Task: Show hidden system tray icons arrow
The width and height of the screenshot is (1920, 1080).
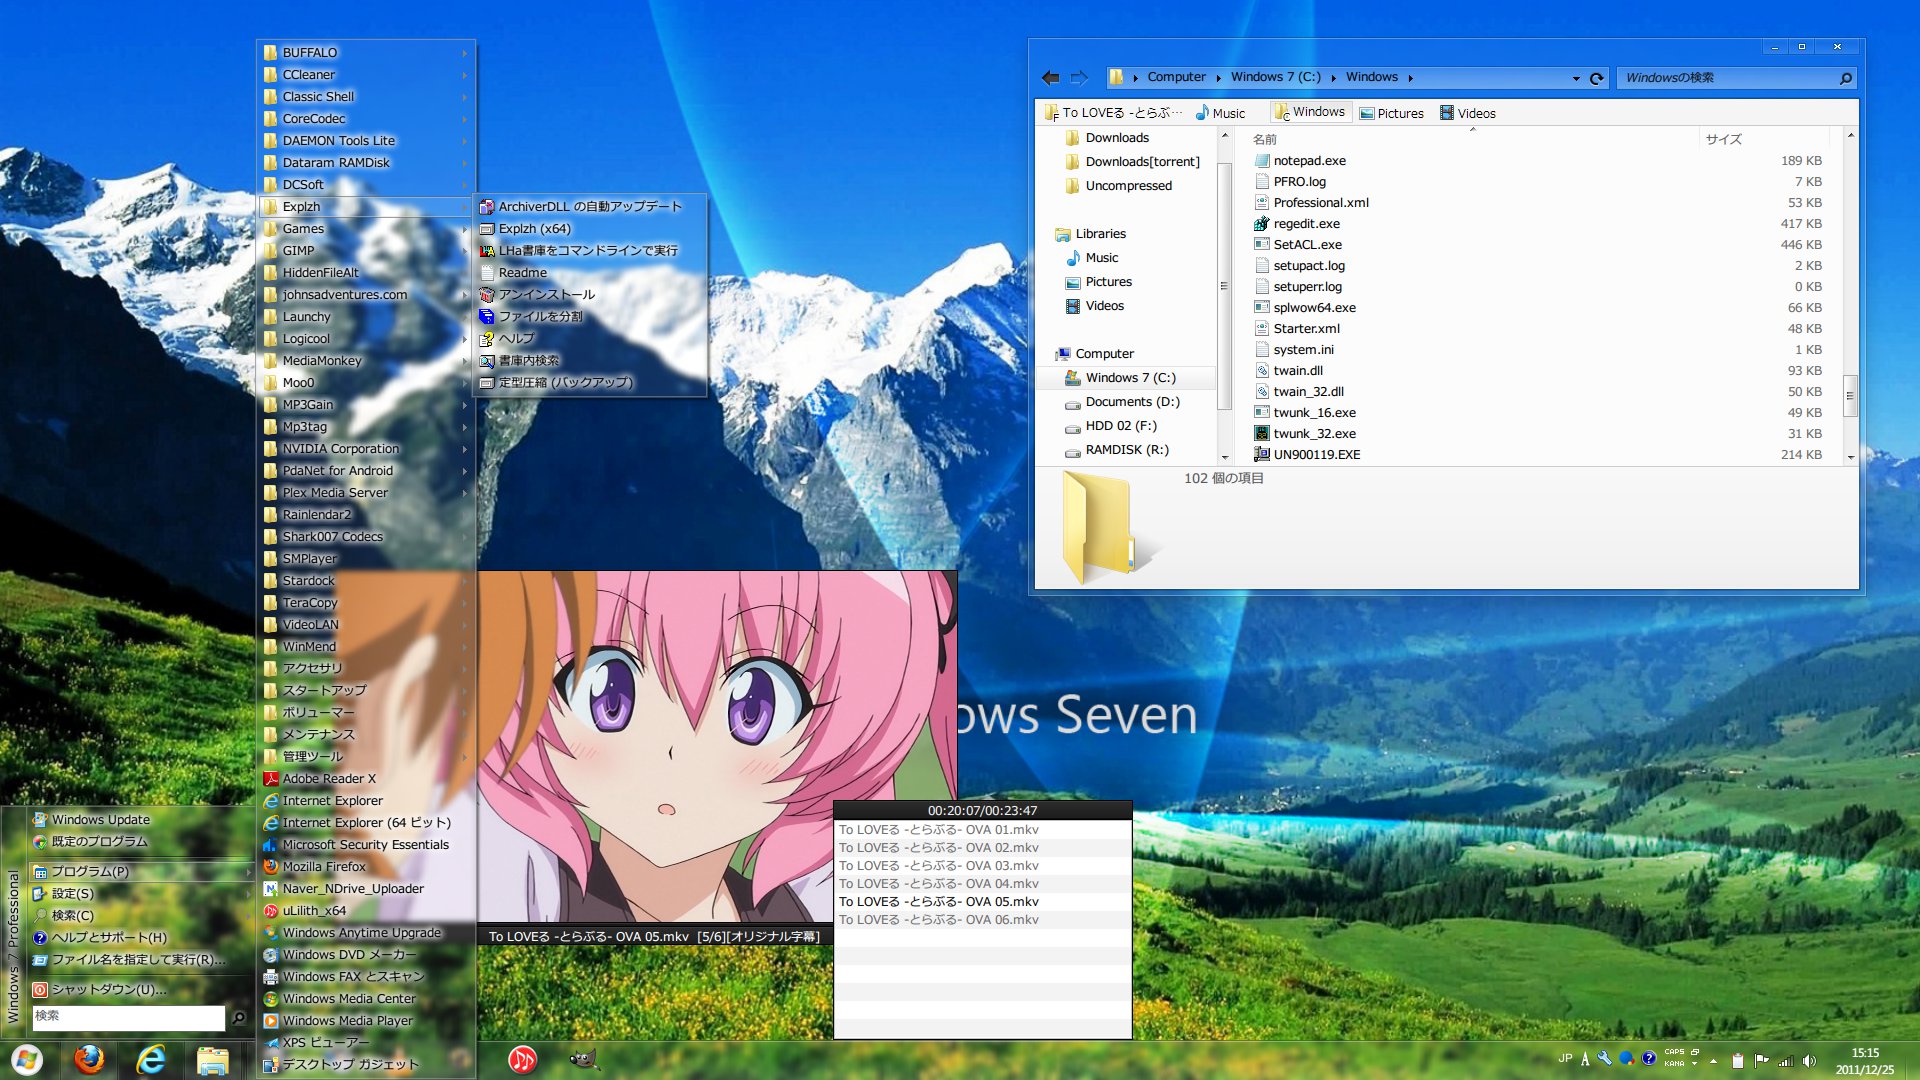Action: pos(1713,1061)
